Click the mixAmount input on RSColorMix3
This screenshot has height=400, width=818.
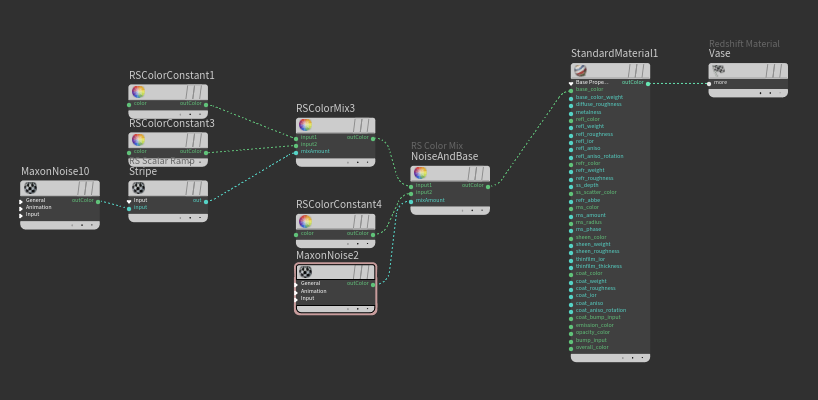tap(297, 151)
